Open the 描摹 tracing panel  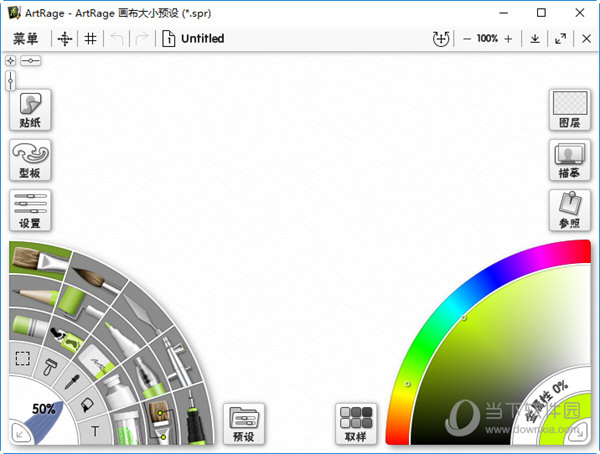click(570, 160)
